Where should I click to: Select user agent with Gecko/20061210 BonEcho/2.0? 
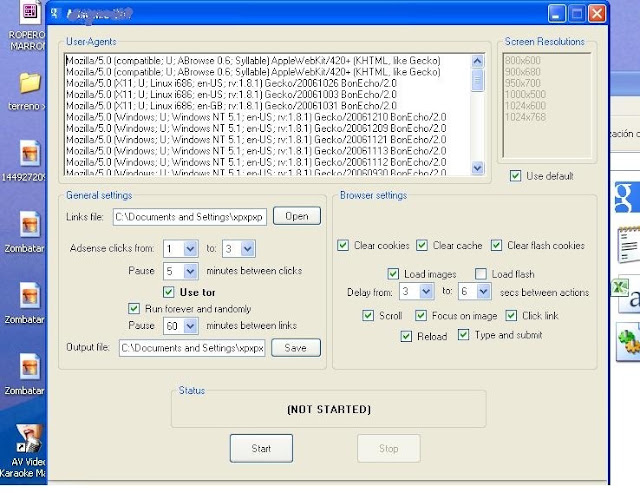(x=256, y=117)
